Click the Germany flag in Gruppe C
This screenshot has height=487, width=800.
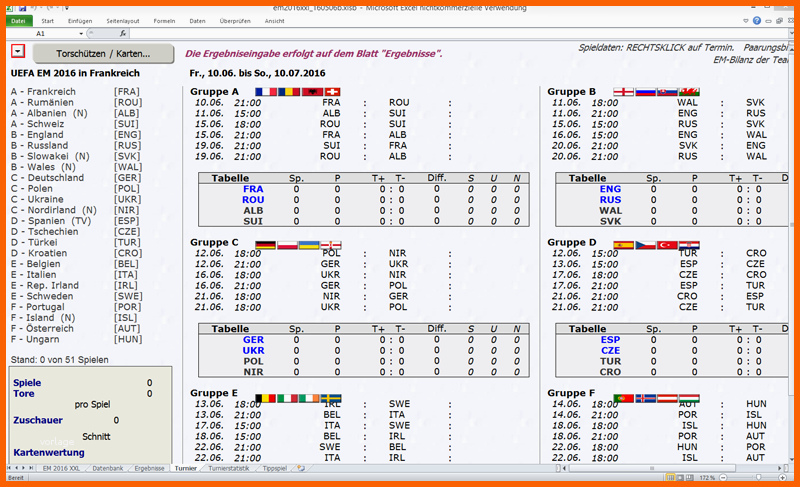tap(265, 244)
